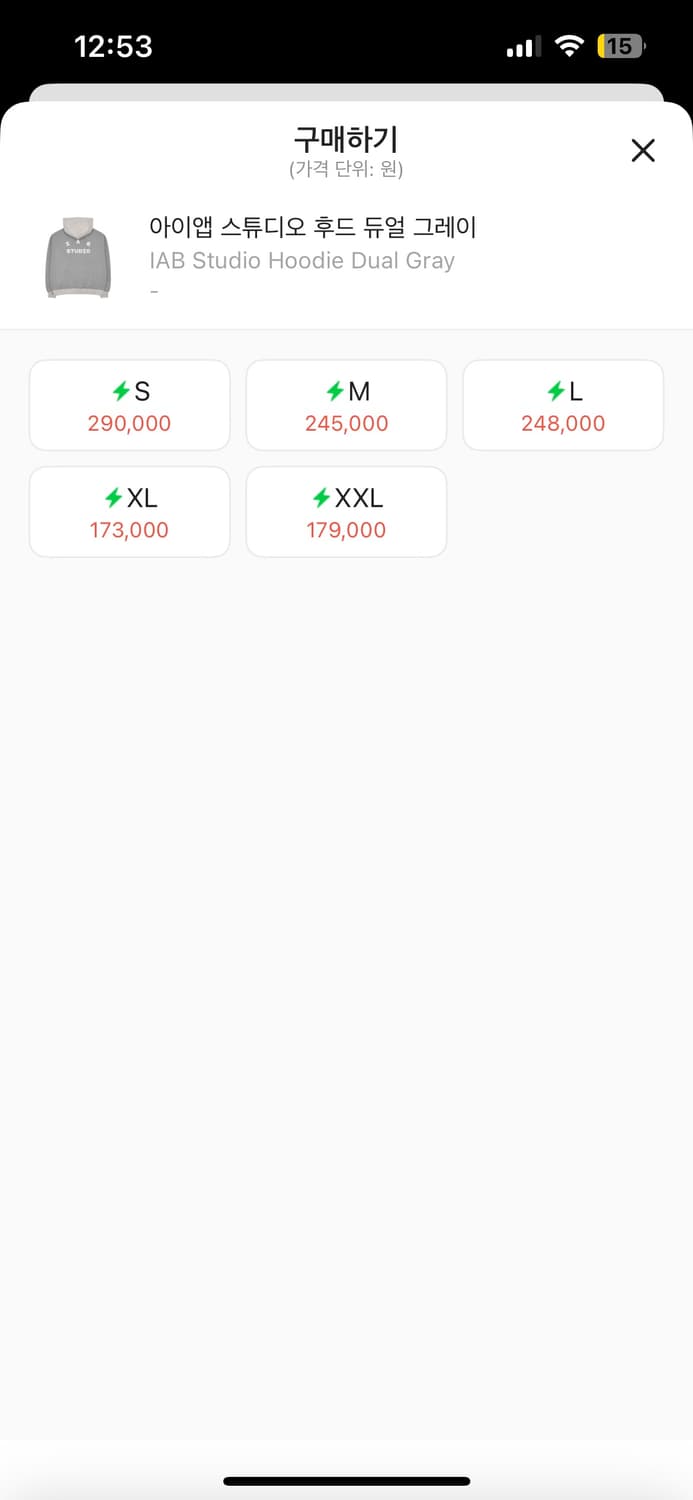
Task: Pick size L for purchase
Action: click(x=563, y=405)
